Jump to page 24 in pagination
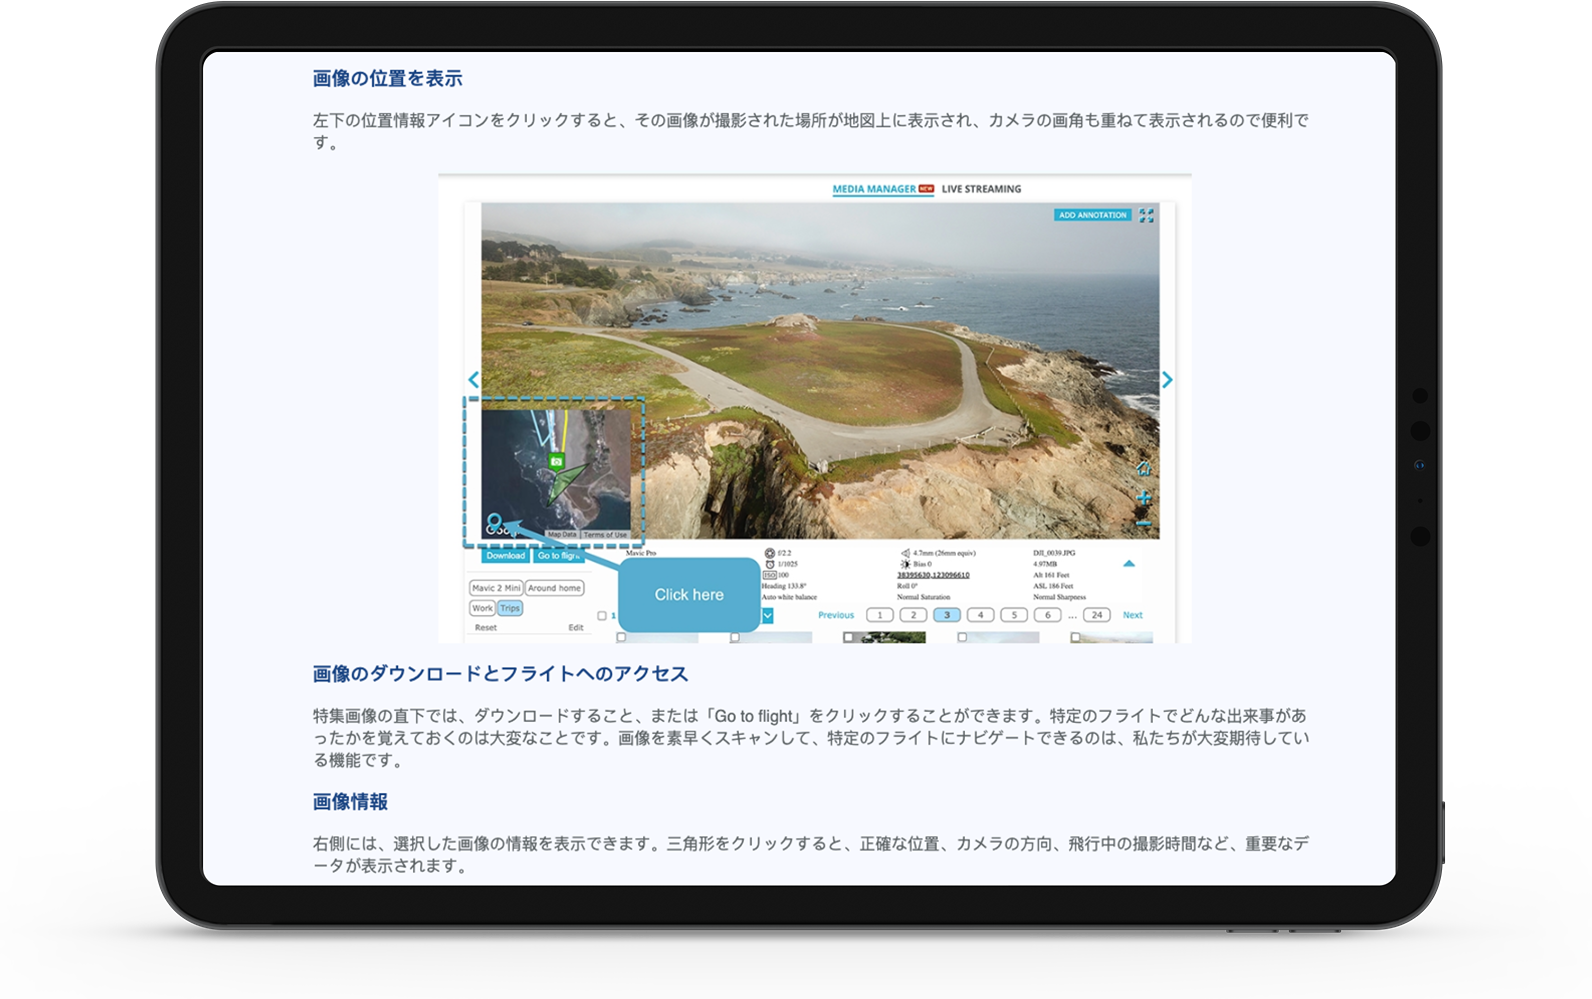 click(1097, 615)
